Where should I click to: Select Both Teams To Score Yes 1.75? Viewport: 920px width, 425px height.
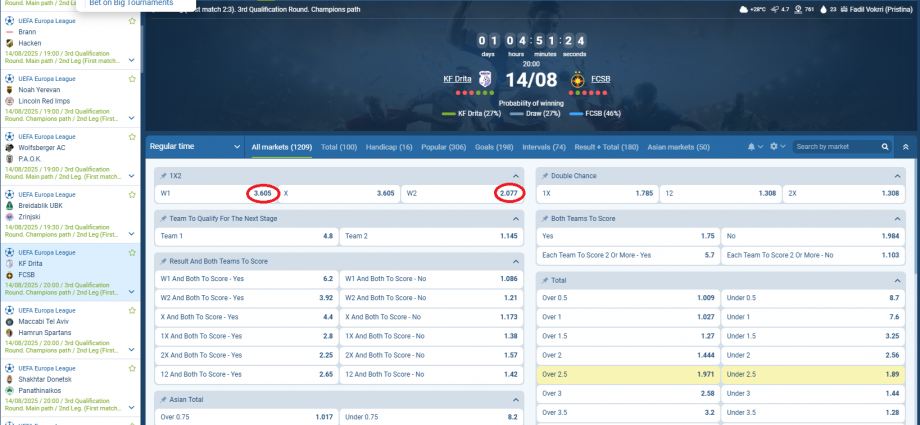(x=628, y=236)
